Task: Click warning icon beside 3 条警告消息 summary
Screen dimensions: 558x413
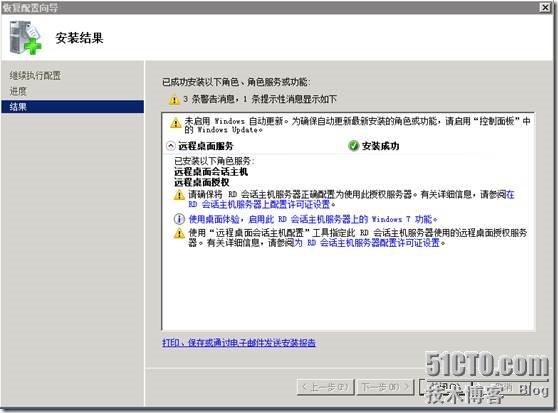Action: [x=174, y=100]
